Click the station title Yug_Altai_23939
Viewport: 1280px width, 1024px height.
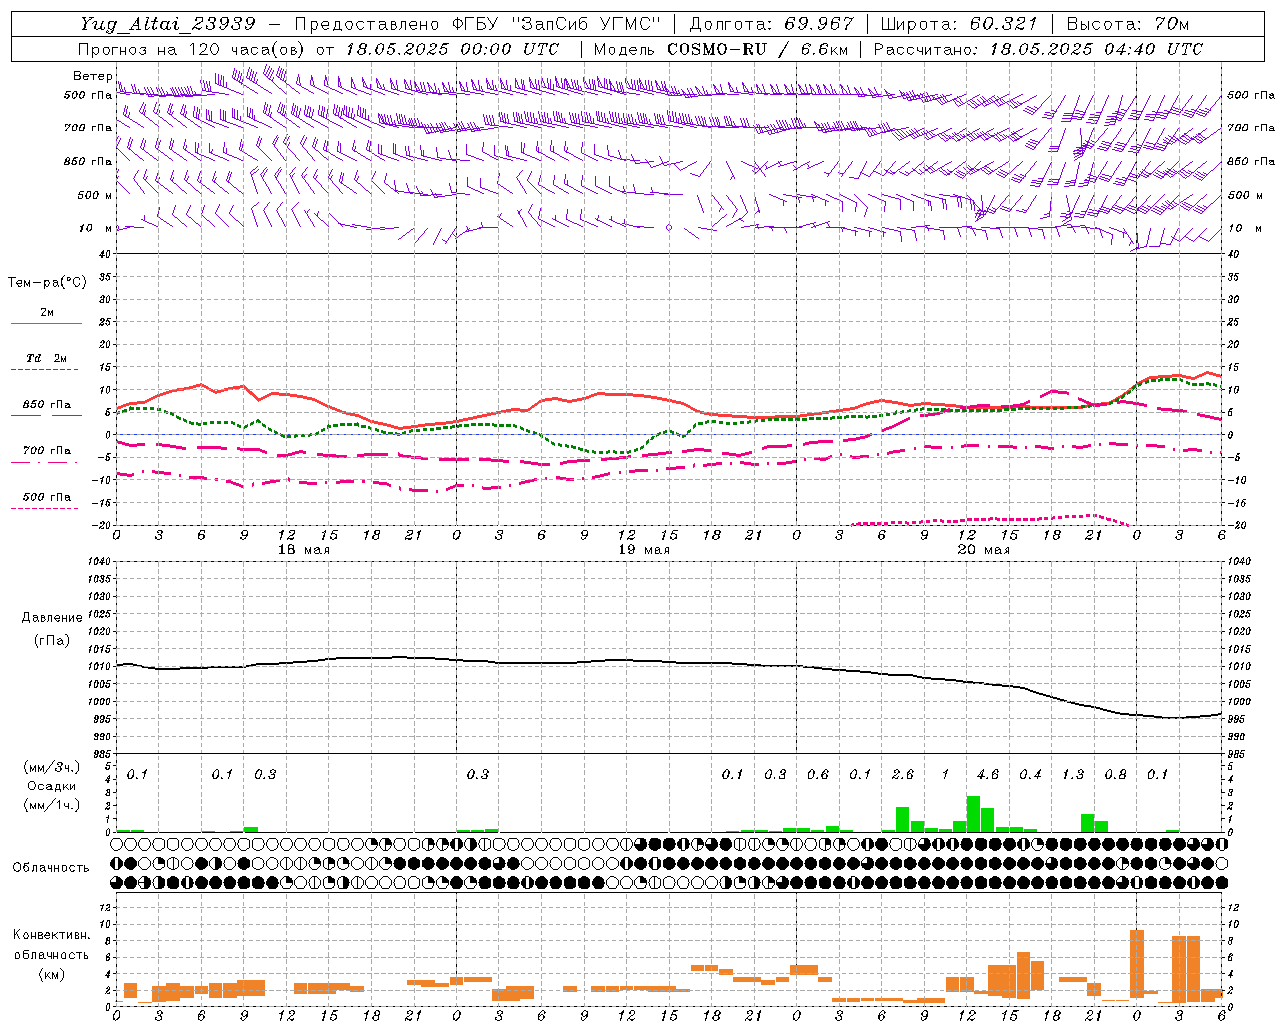tap(169, 24)
